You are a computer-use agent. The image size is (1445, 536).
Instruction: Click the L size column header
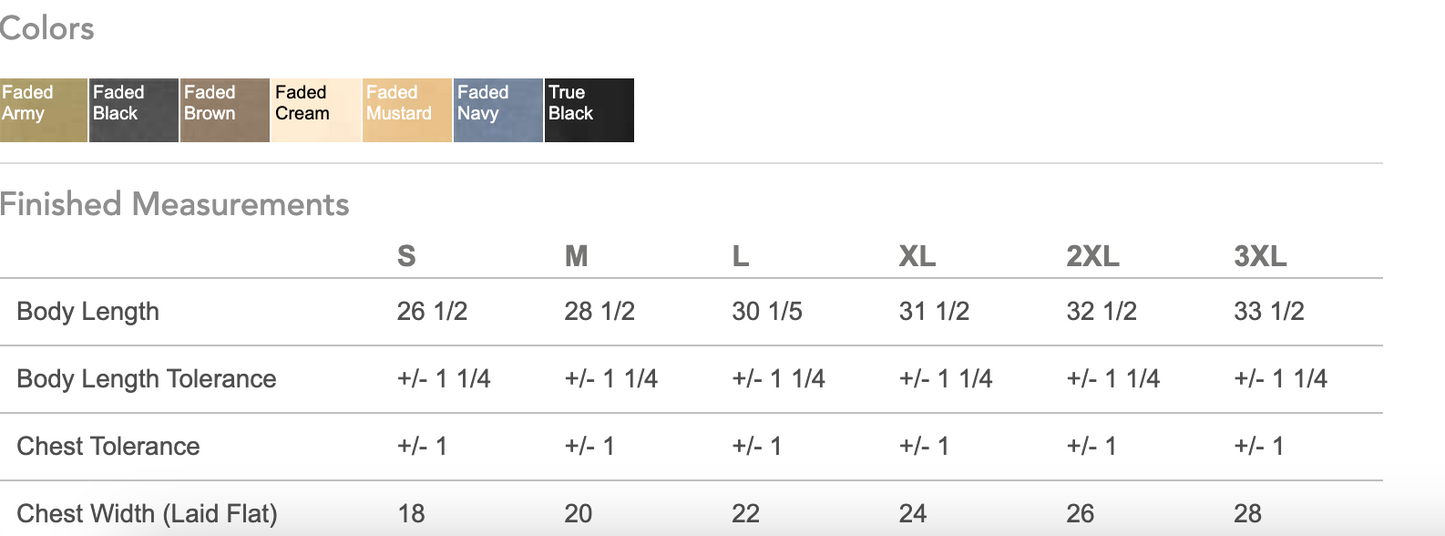[740, 256]
